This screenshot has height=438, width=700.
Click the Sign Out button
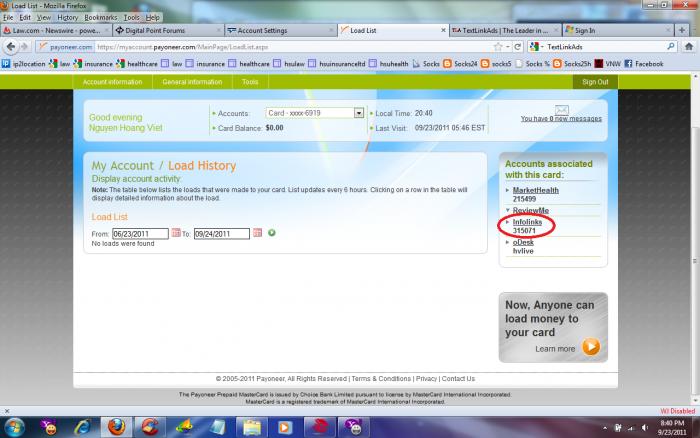click(595, 82)
